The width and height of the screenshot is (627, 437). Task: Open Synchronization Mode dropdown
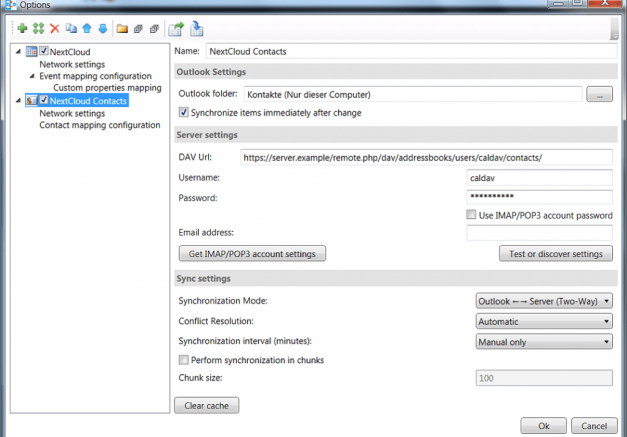[544, 301]
